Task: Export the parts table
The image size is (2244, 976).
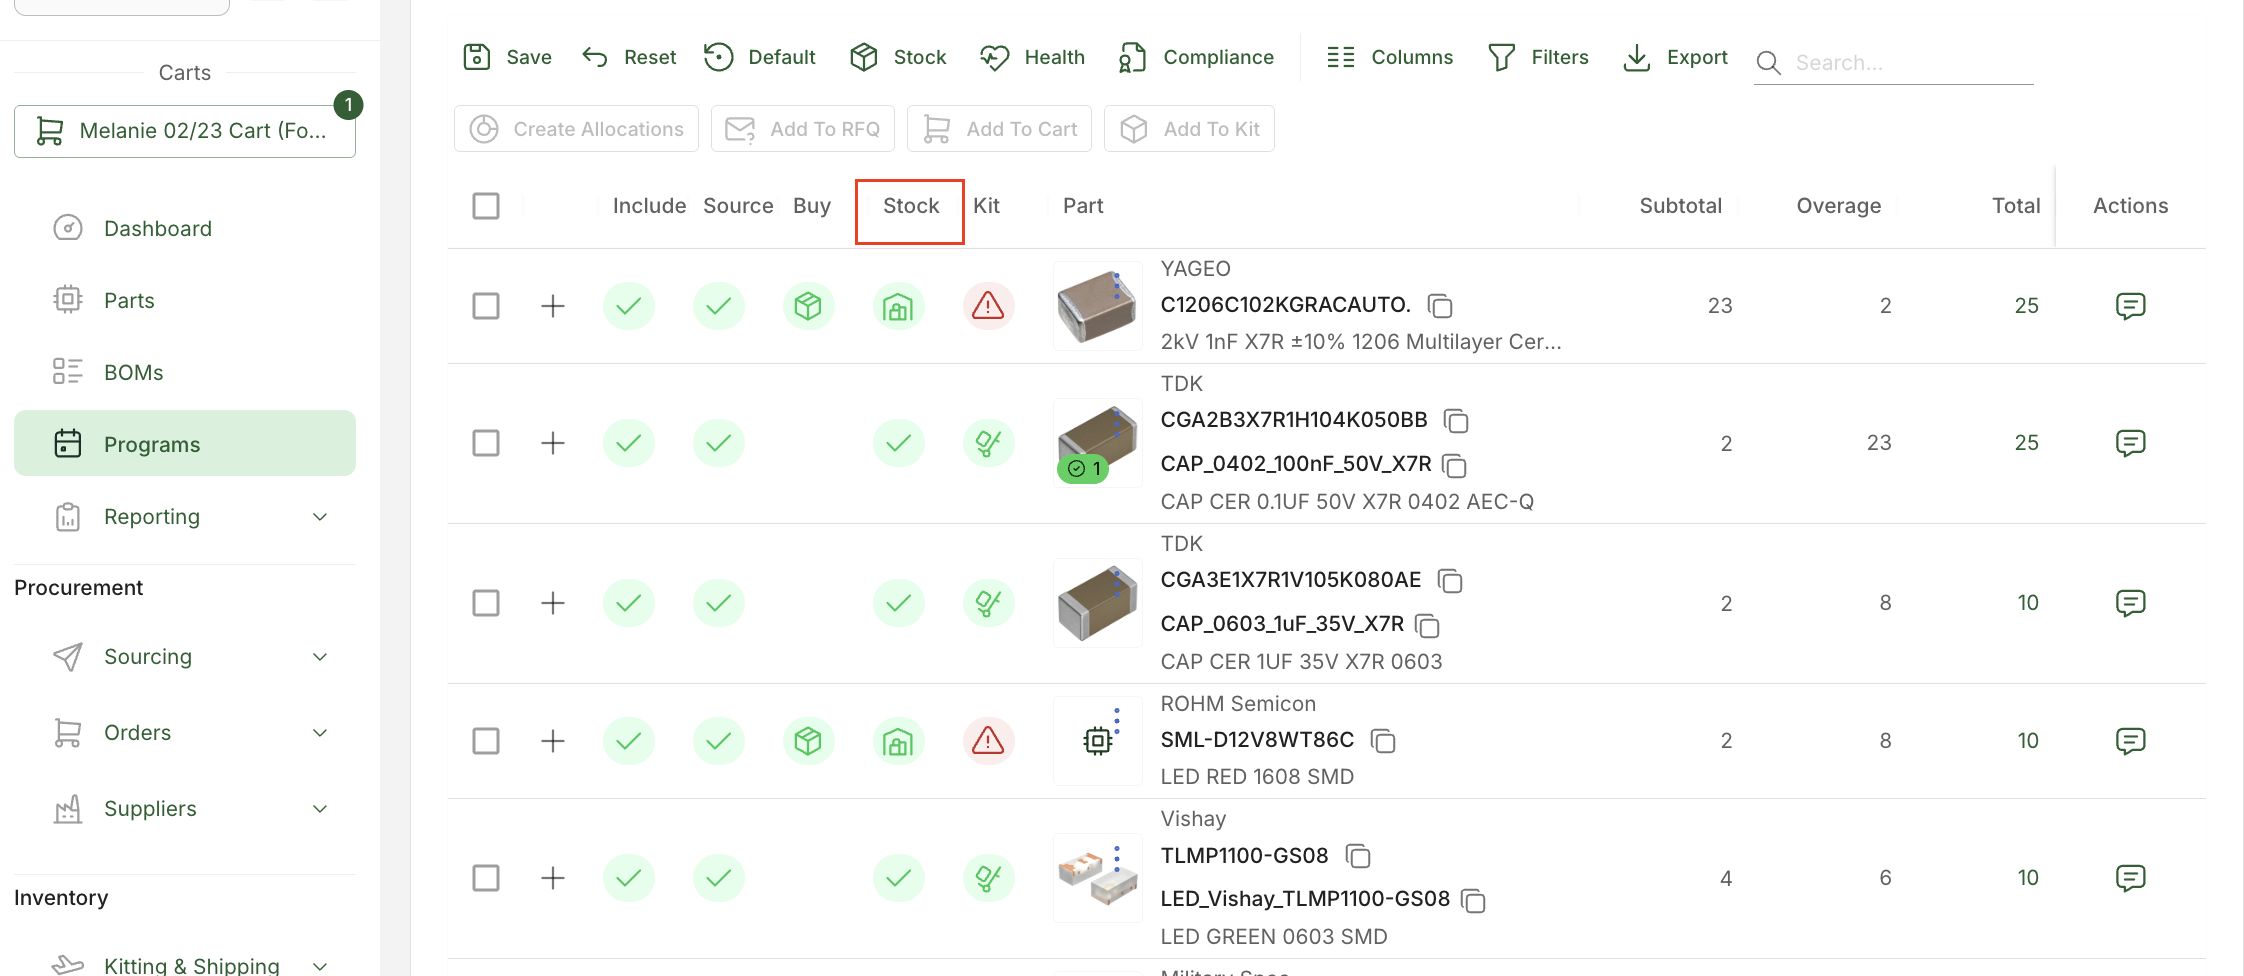Action: pos(1675,57)
